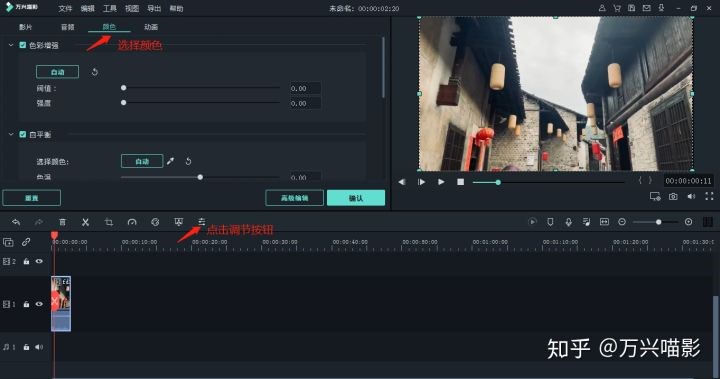This screenshot has width=720, height=379.
Task: Collapse the 色彩增强 section chevron
Action: [11, 45]
